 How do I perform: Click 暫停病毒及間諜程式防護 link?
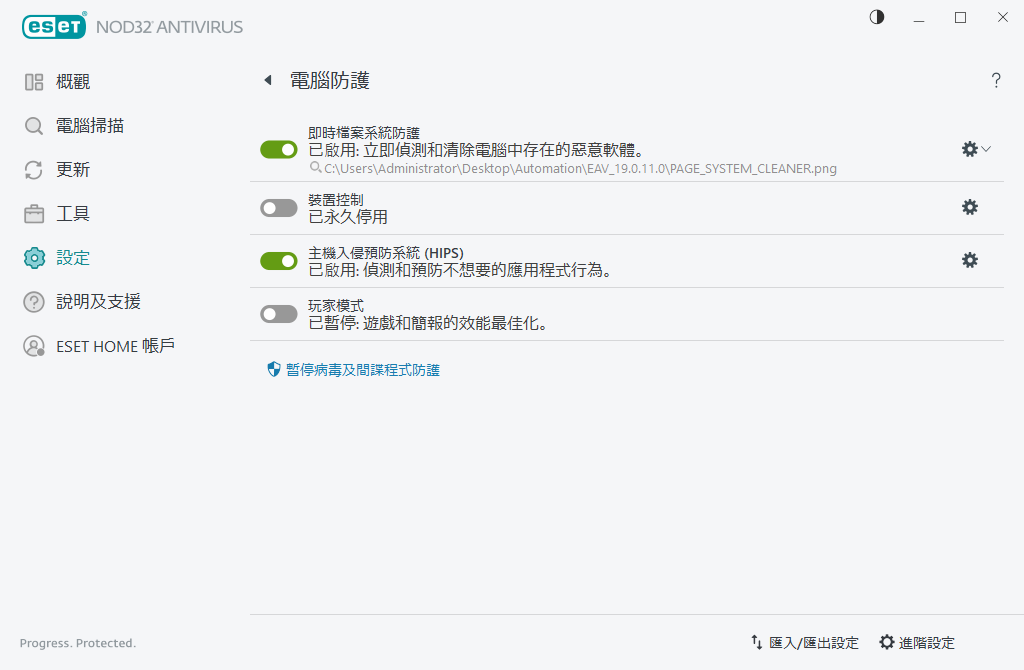[362, 370]
